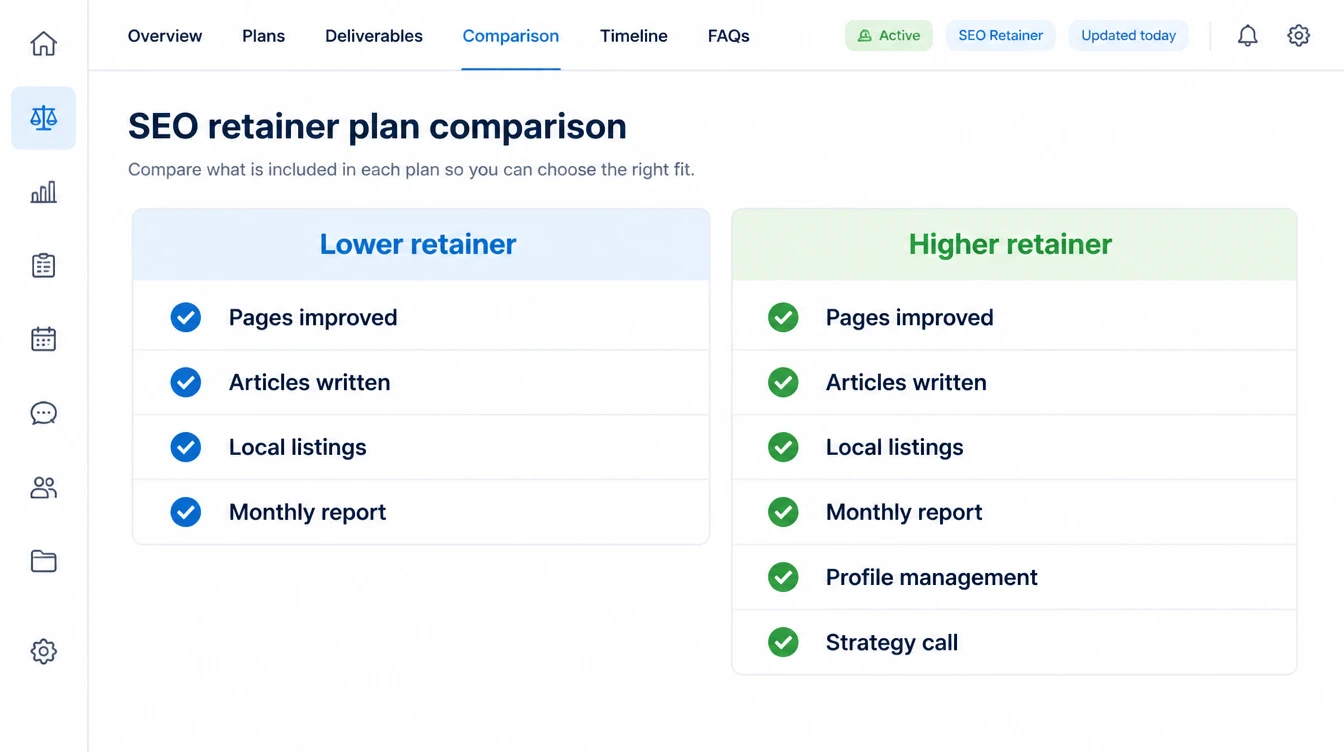Open the Home icon in sidebar
Viewport: 1344px width, 752px height.
[x=43, y=44]
